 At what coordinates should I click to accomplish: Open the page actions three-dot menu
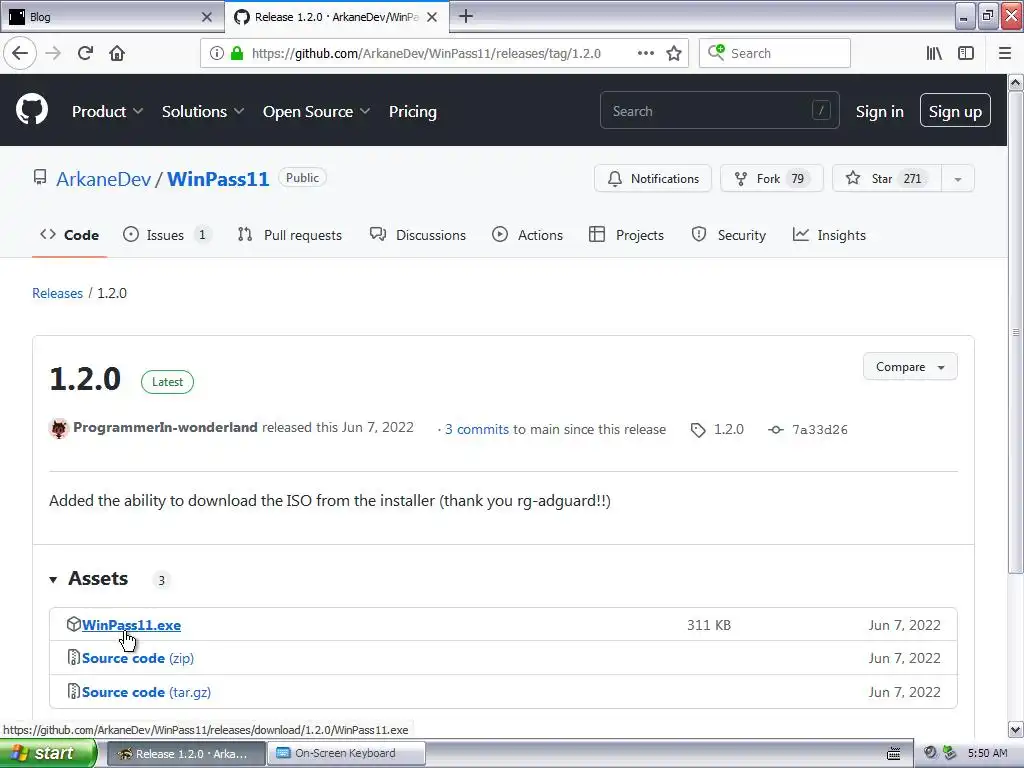coord(645,53)
